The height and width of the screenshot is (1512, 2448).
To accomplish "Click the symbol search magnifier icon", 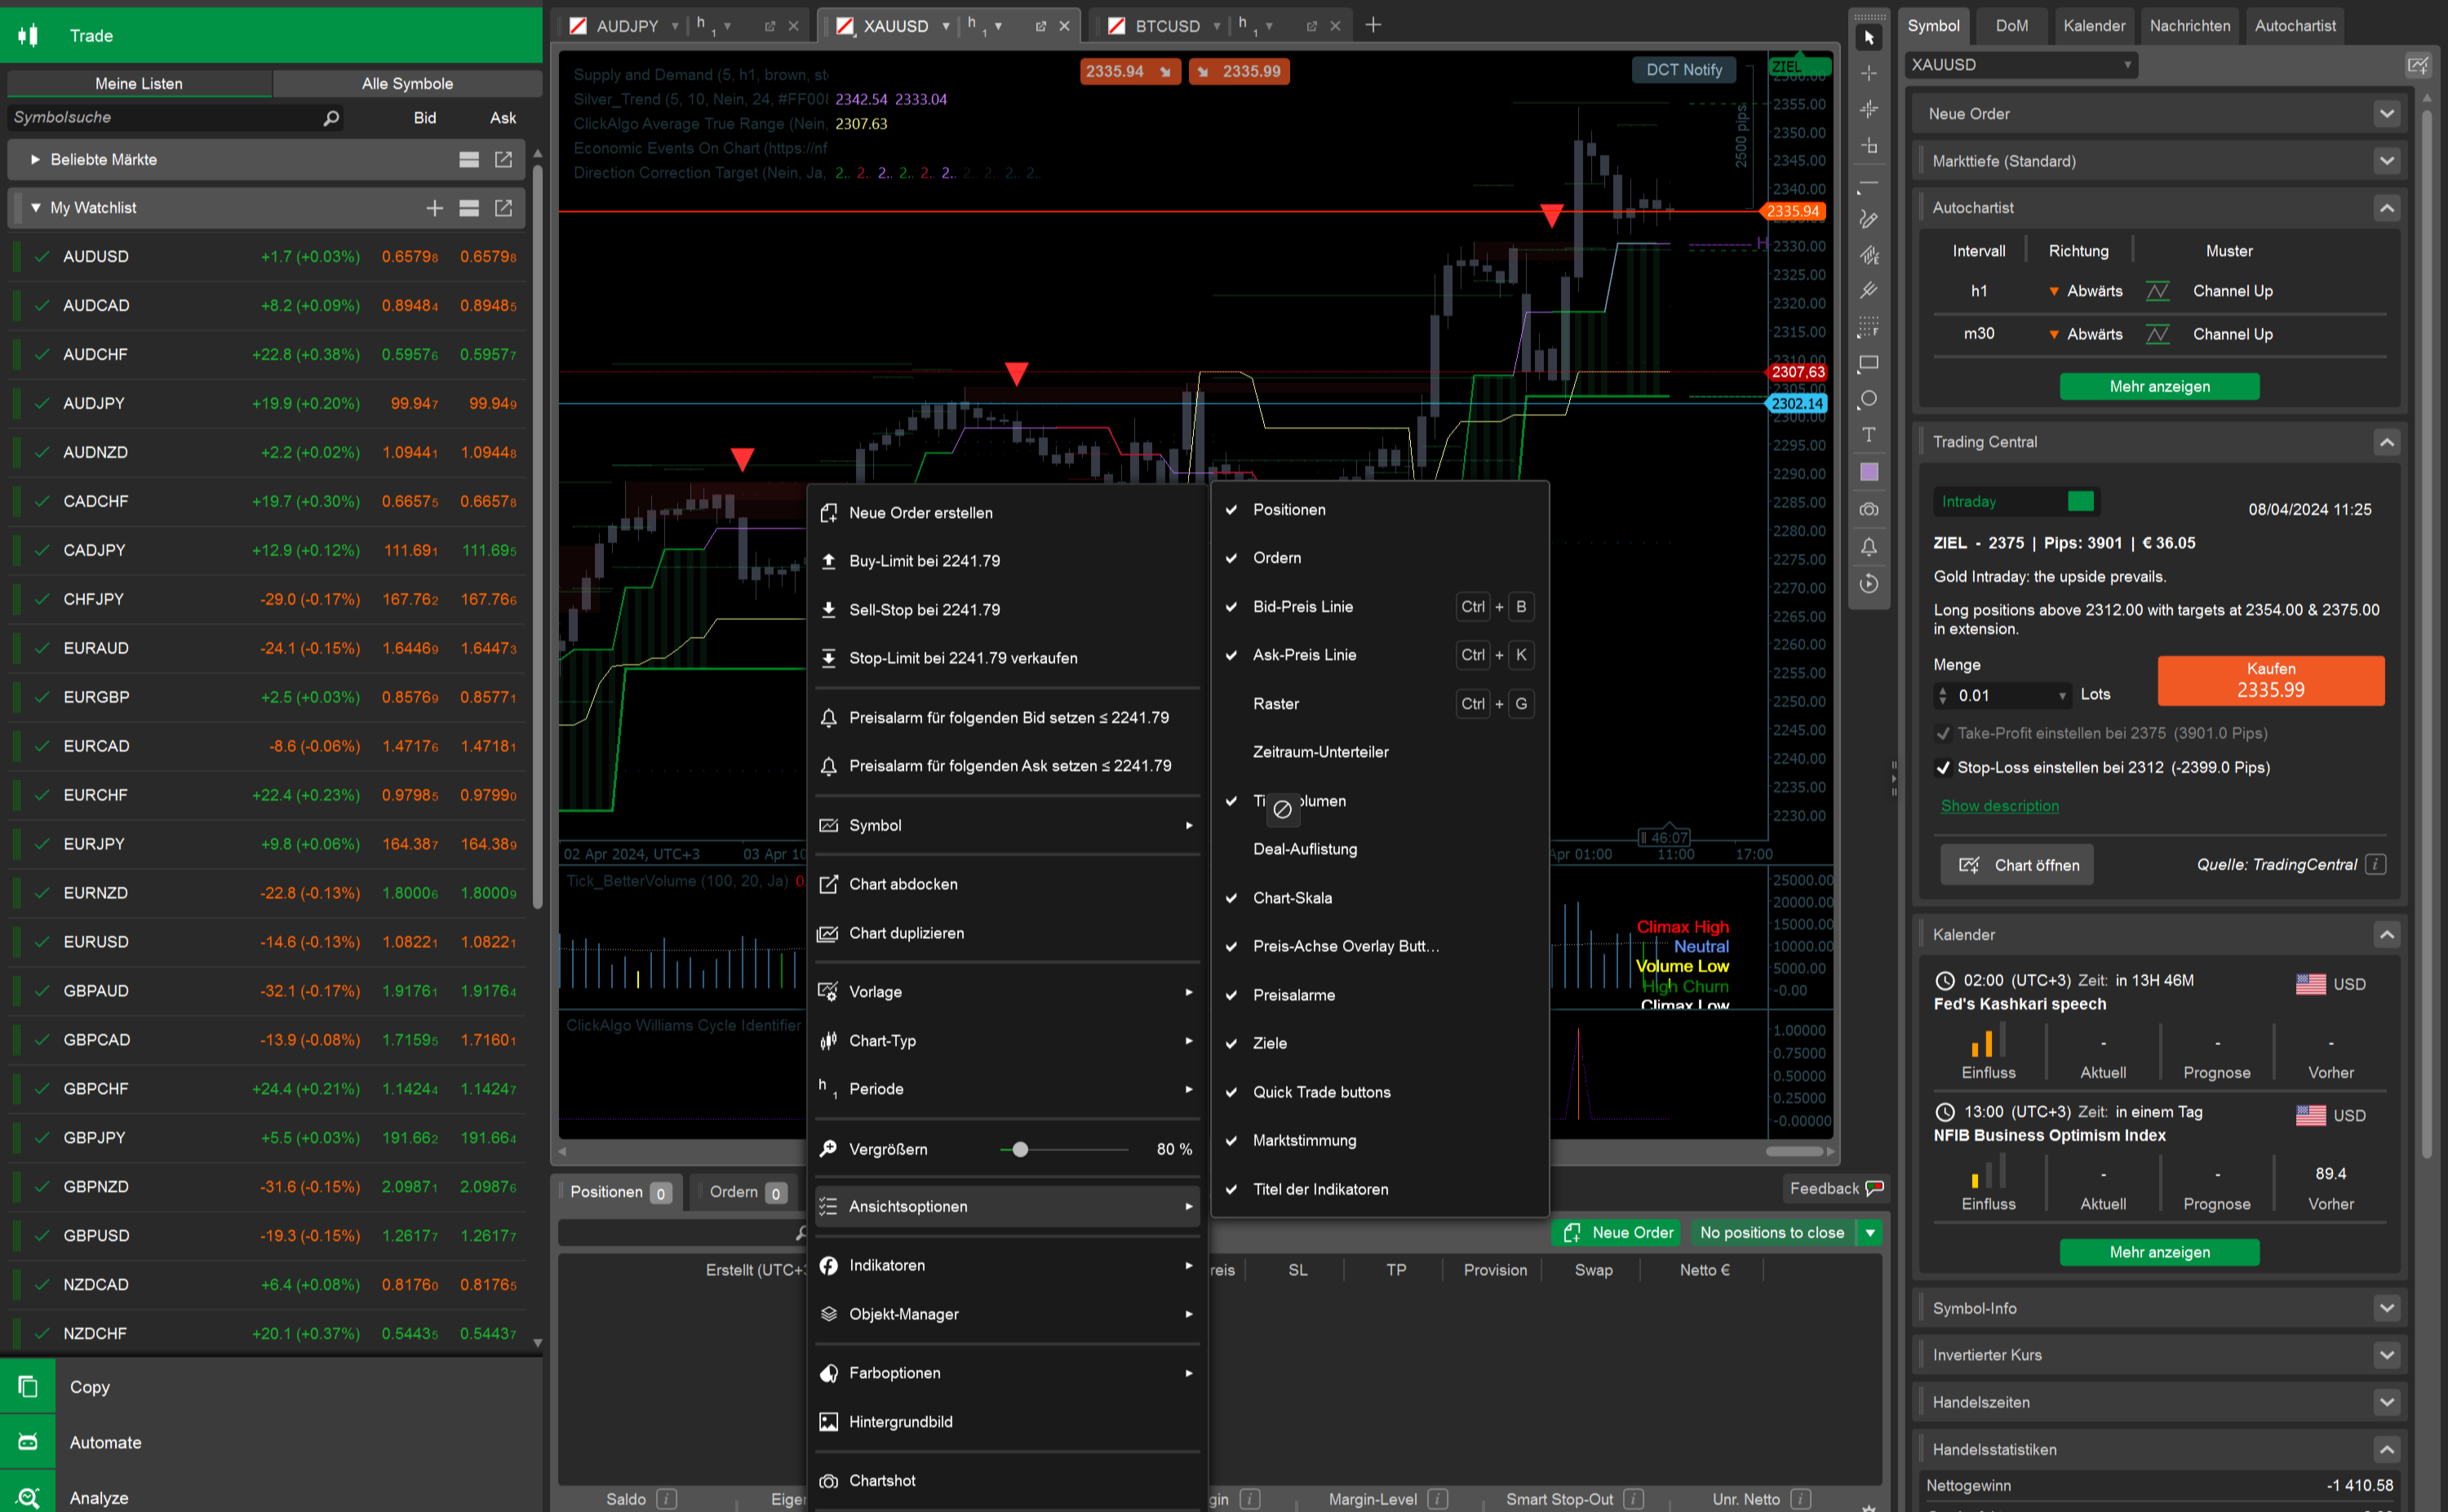I will coord(331,118).
